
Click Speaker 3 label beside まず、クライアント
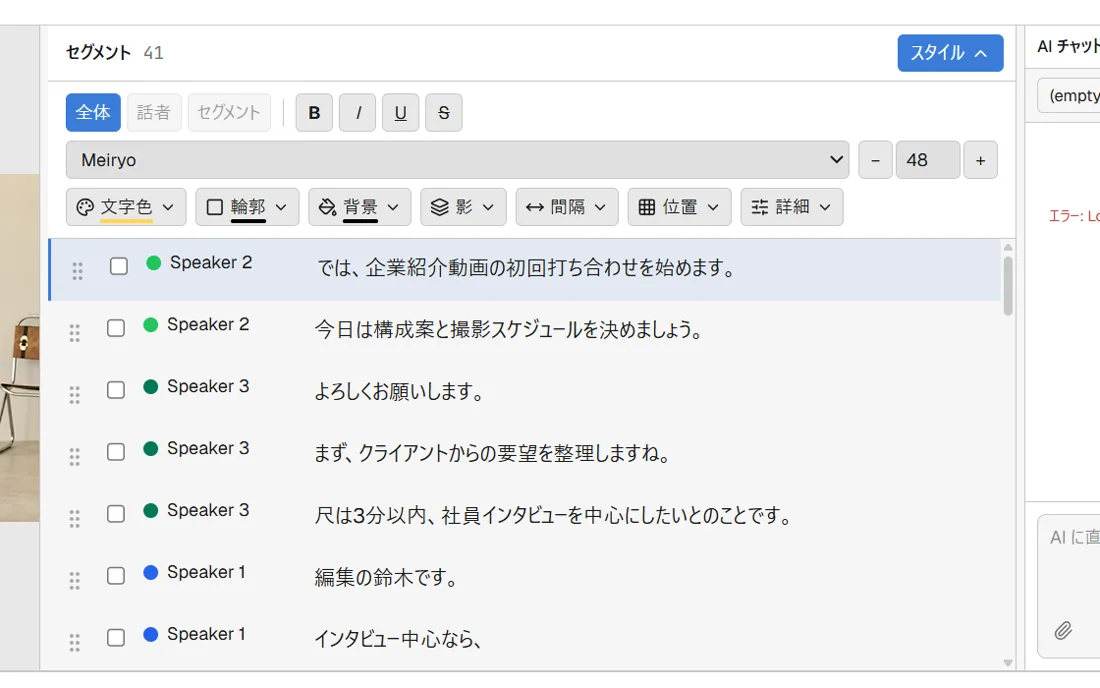click(208, 448)
